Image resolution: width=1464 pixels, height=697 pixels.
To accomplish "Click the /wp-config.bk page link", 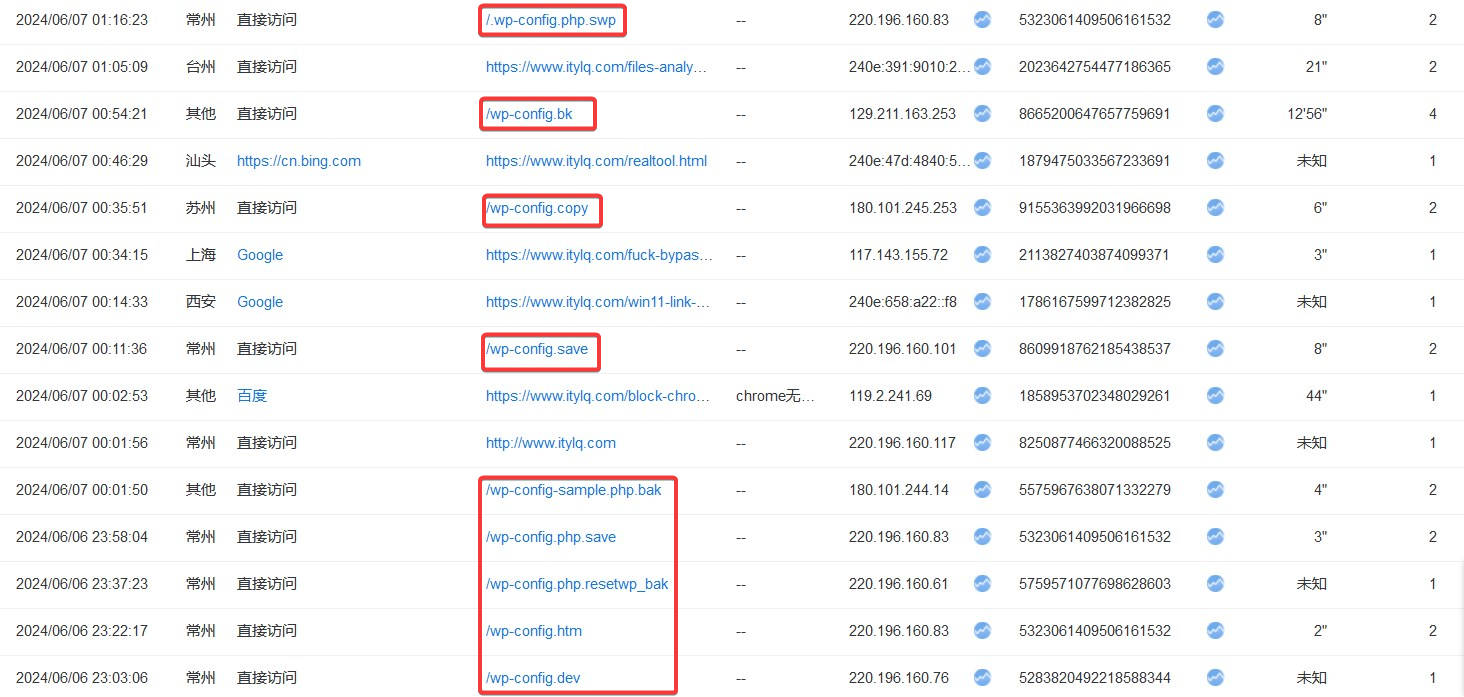I will point(529,114).
